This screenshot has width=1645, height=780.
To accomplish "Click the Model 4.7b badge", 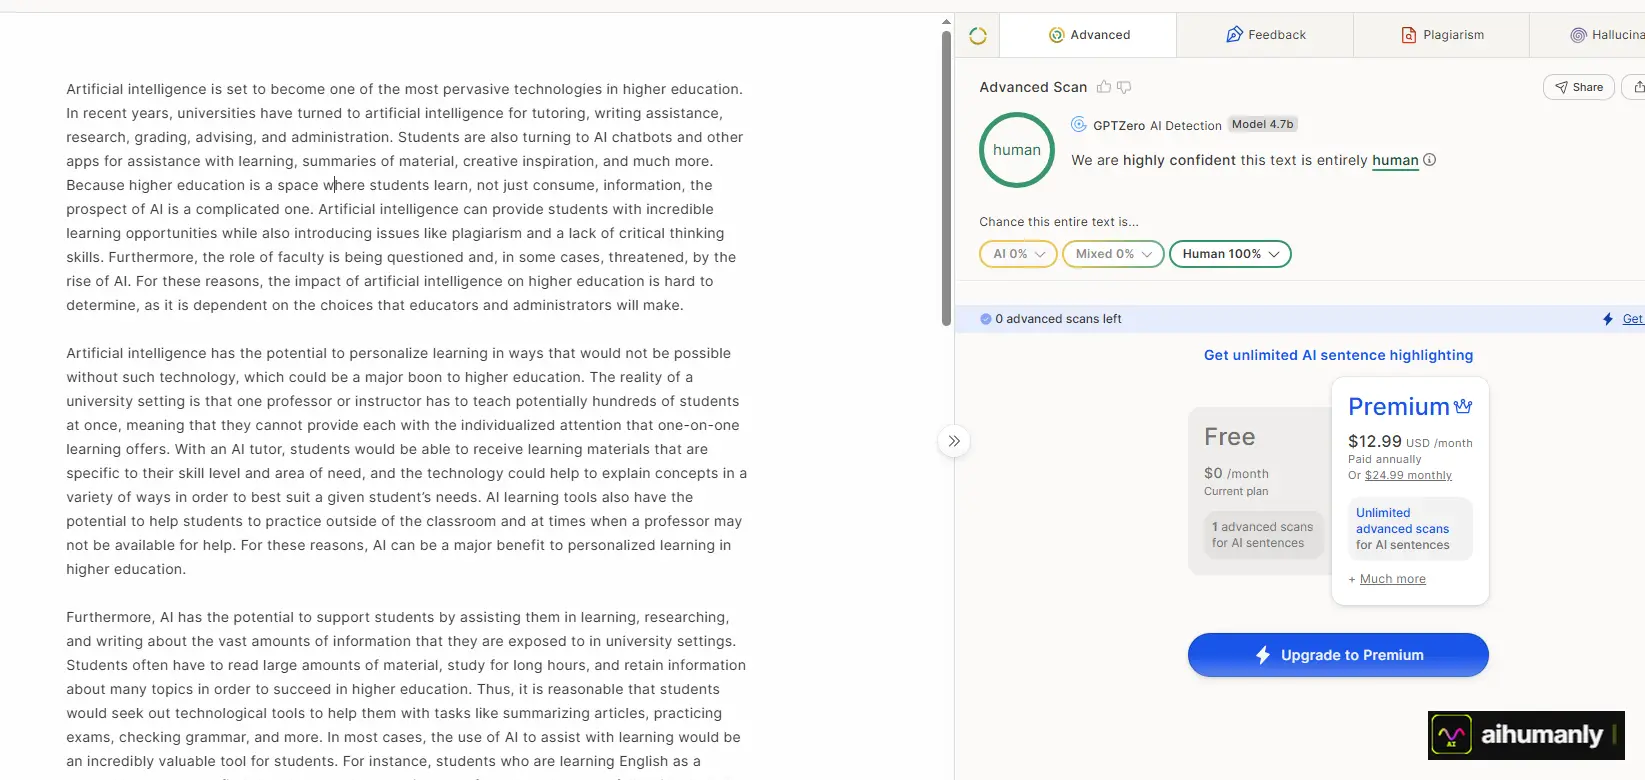I will click(x=1262, y=124).
